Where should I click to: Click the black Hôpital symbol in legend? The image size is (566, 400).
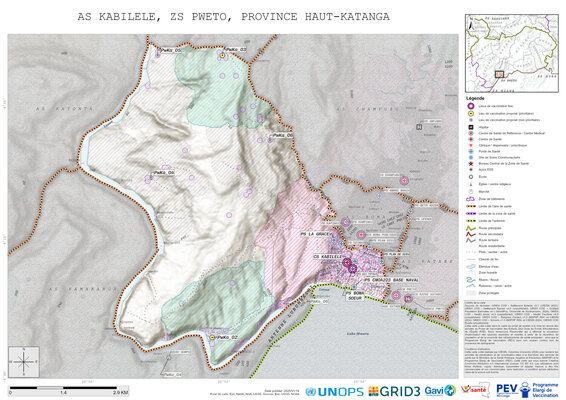click(471, 127)
